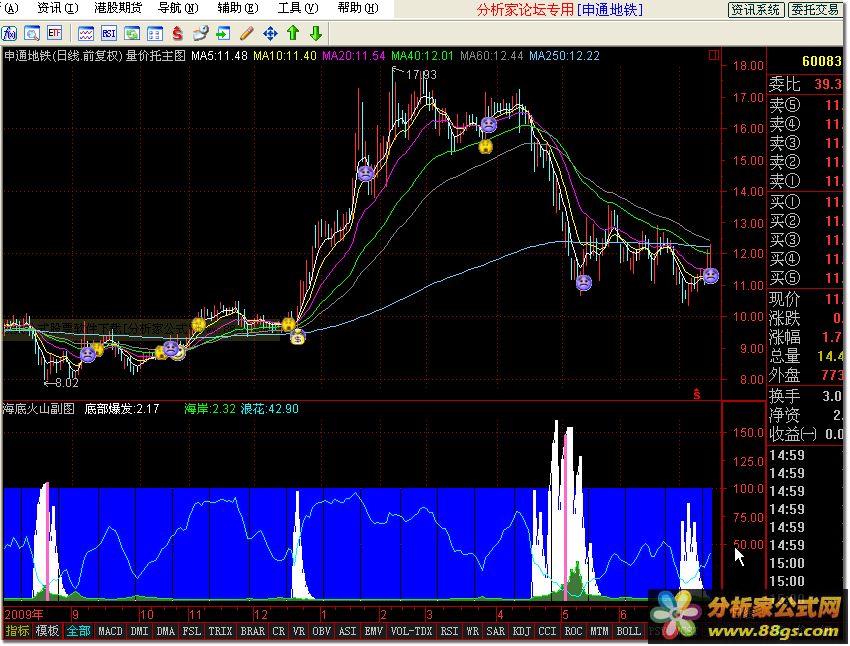Click the green arrow import window icon
850x646 pixels.
[x=223, y=34]
